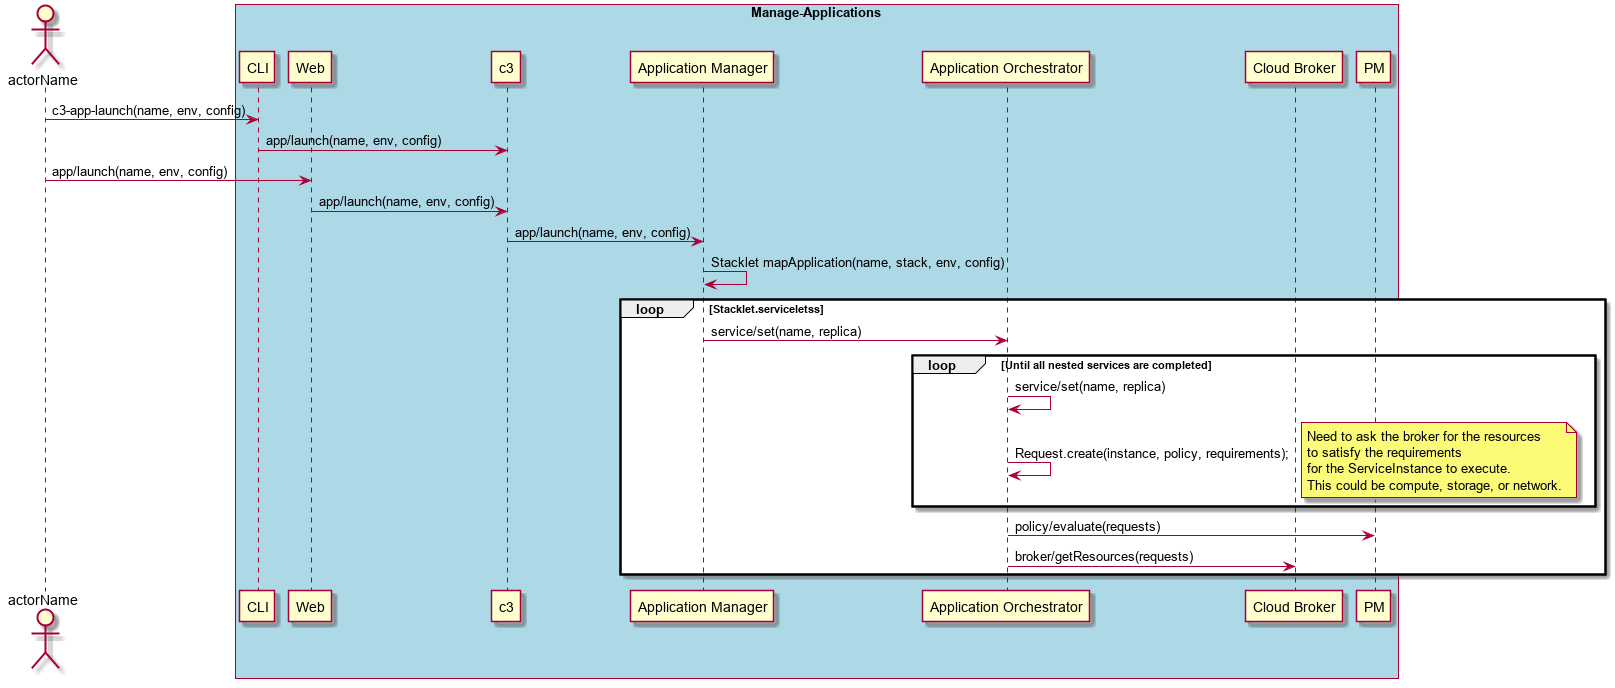
Task: Select the top Application Orchestrator box
Action: point(1006,68)
